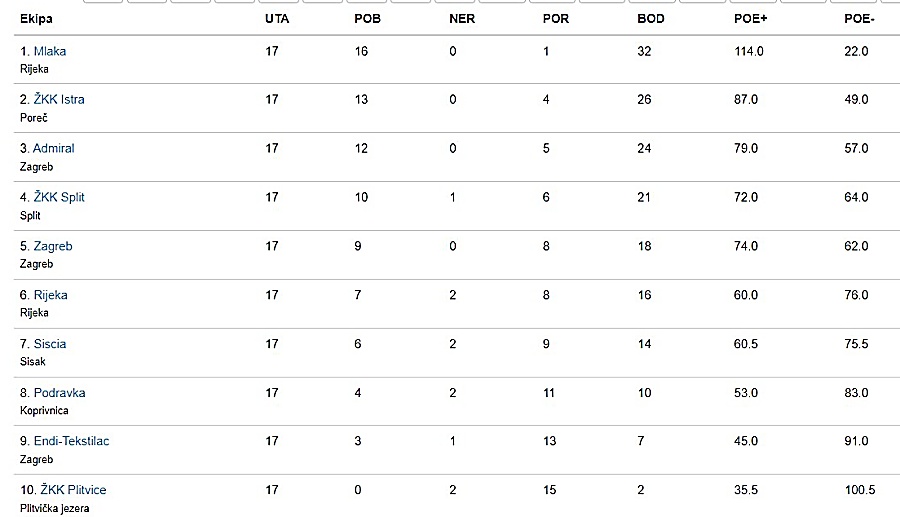Open the Rijeka team link
The height and width of the screenshot is (517, 900).
[51, 295]
